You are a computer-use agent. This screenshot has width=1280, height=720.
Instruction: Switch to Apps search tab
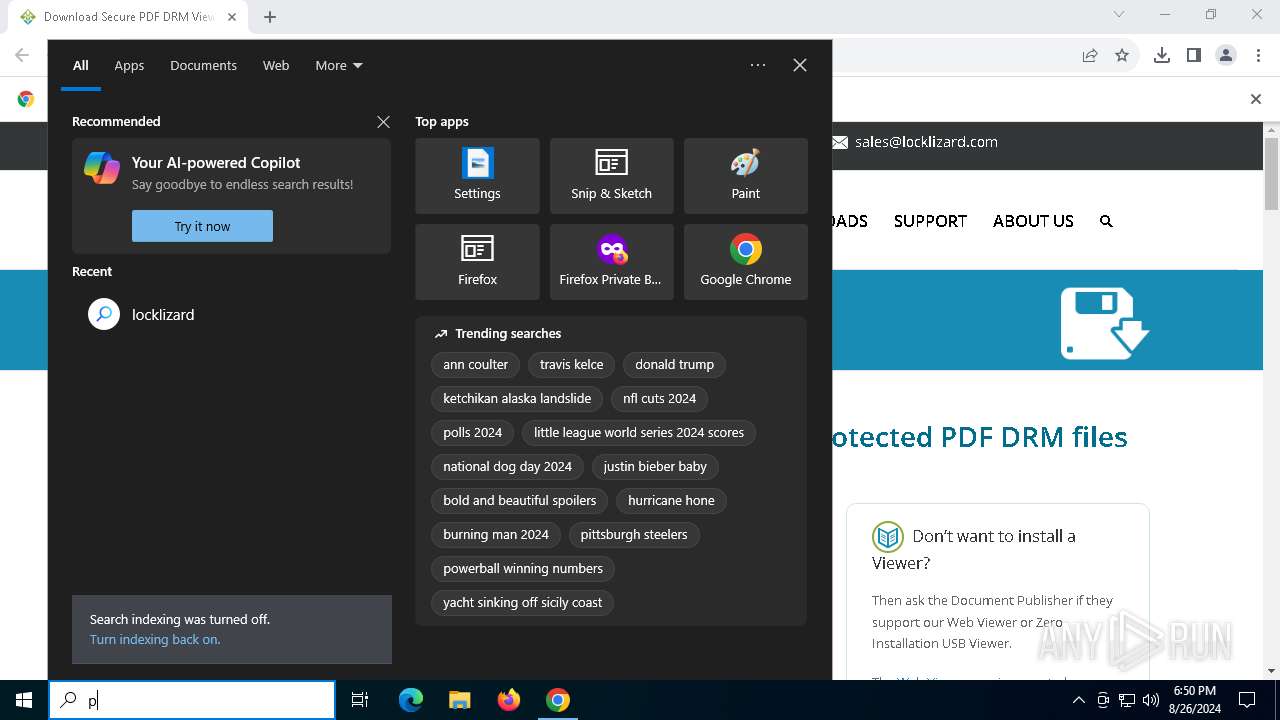coord(129,65)
